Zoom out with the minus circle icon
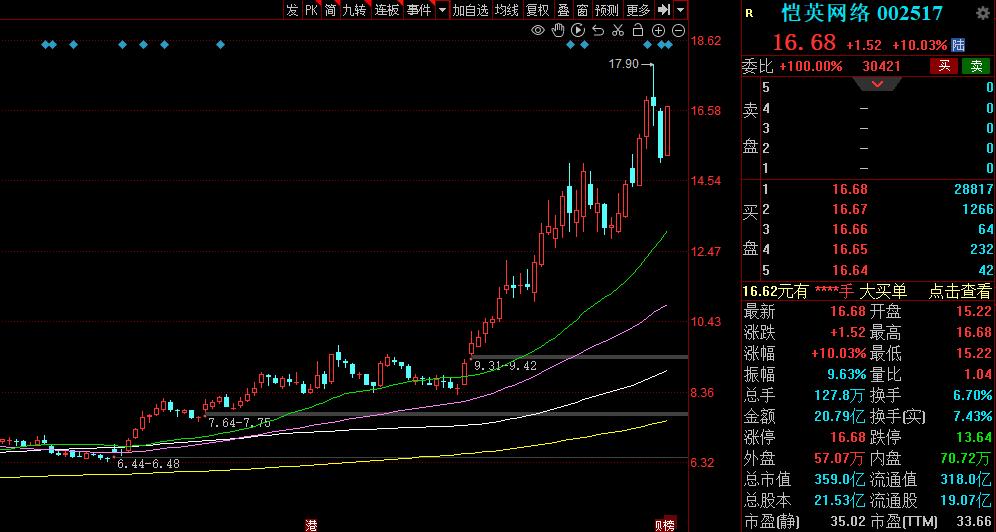This screenshot has width=996, height=532. tap(678, 30)
